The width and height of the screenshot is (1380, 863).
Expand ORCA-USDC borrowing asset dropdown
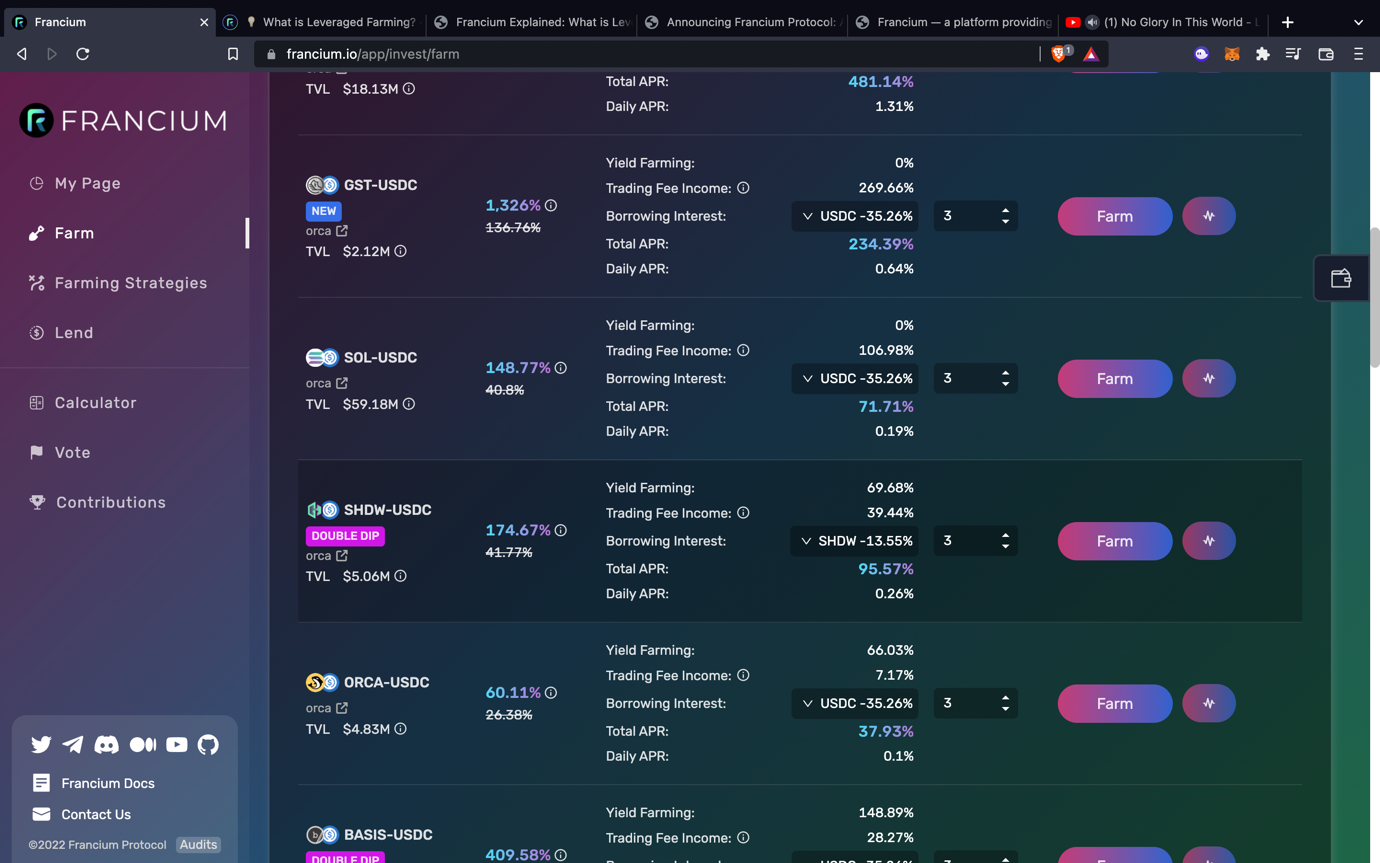point(855,704)
